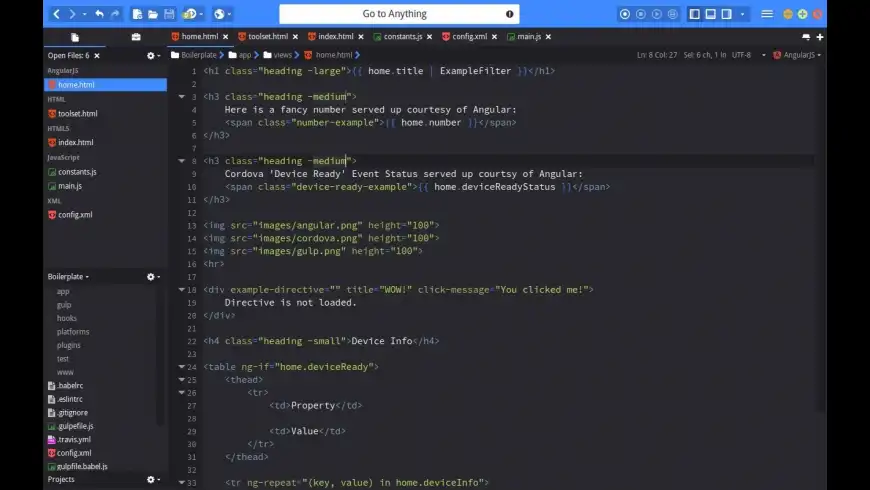Open the recent files dropdown arrow

(201, 14)
